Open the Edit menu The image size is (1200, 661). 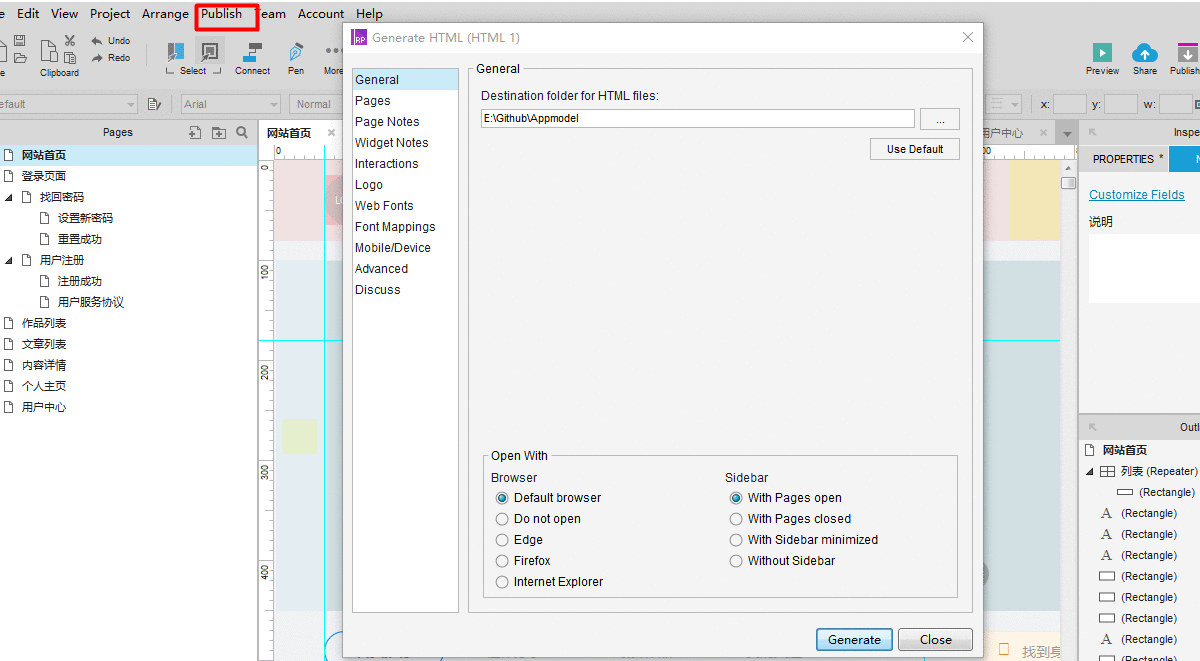coord(28,14)
